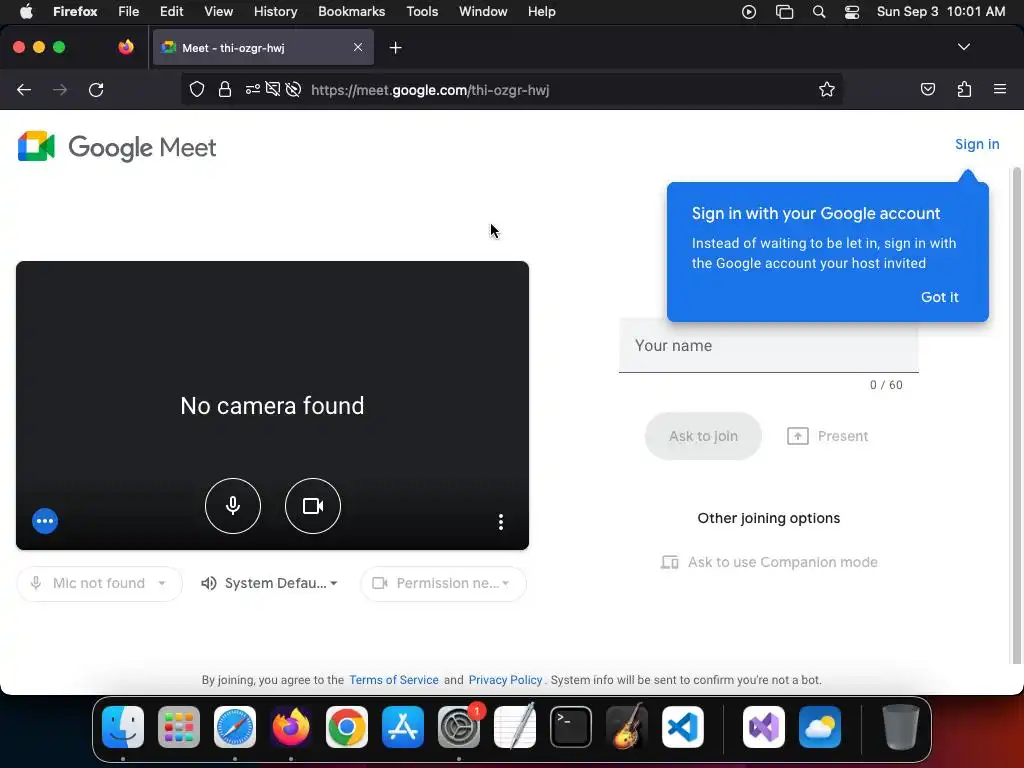This screenshot has width=1024, height=768.
Task: Open the Window menu
Action: tap(483, 12)
